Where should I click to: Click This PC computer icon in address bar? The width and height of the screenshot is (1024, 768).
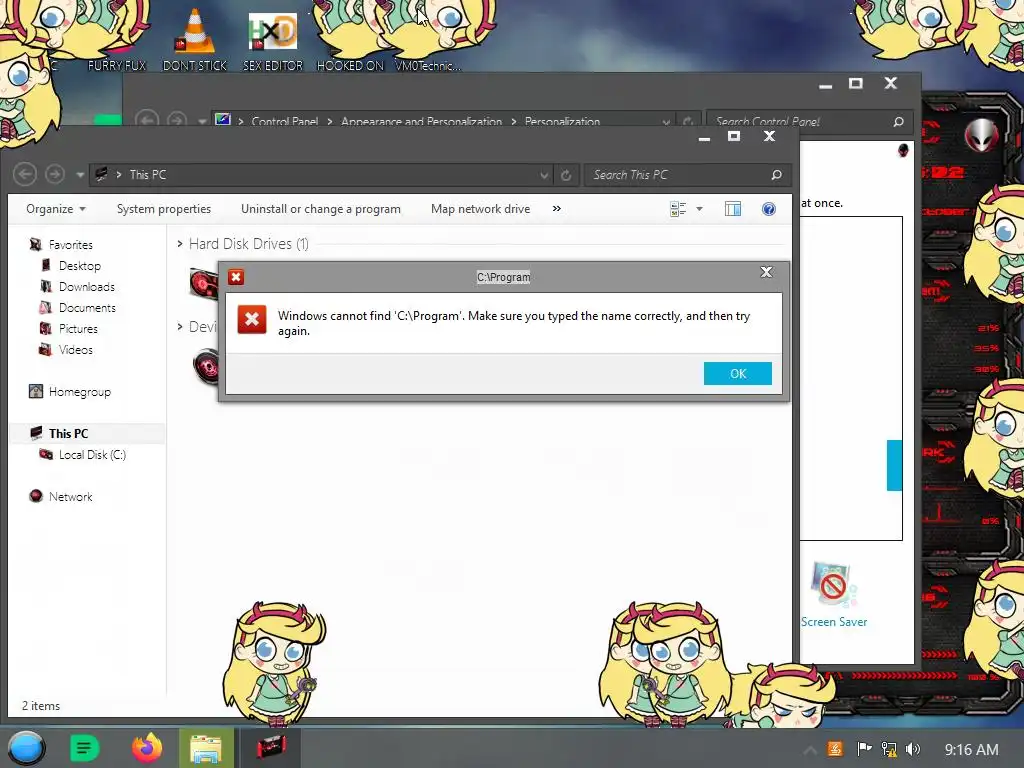pyautogui.click(x=101, y=174)
